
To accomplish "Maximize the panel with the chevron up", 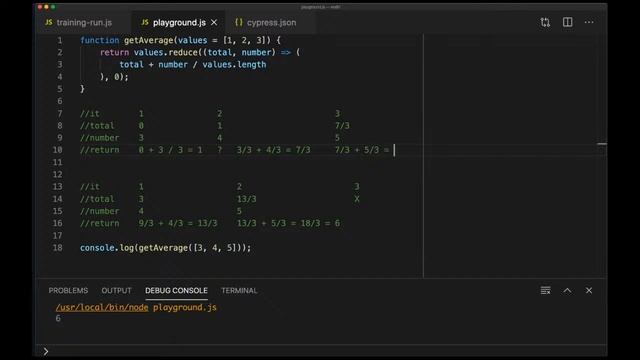I will coord(567,291).
